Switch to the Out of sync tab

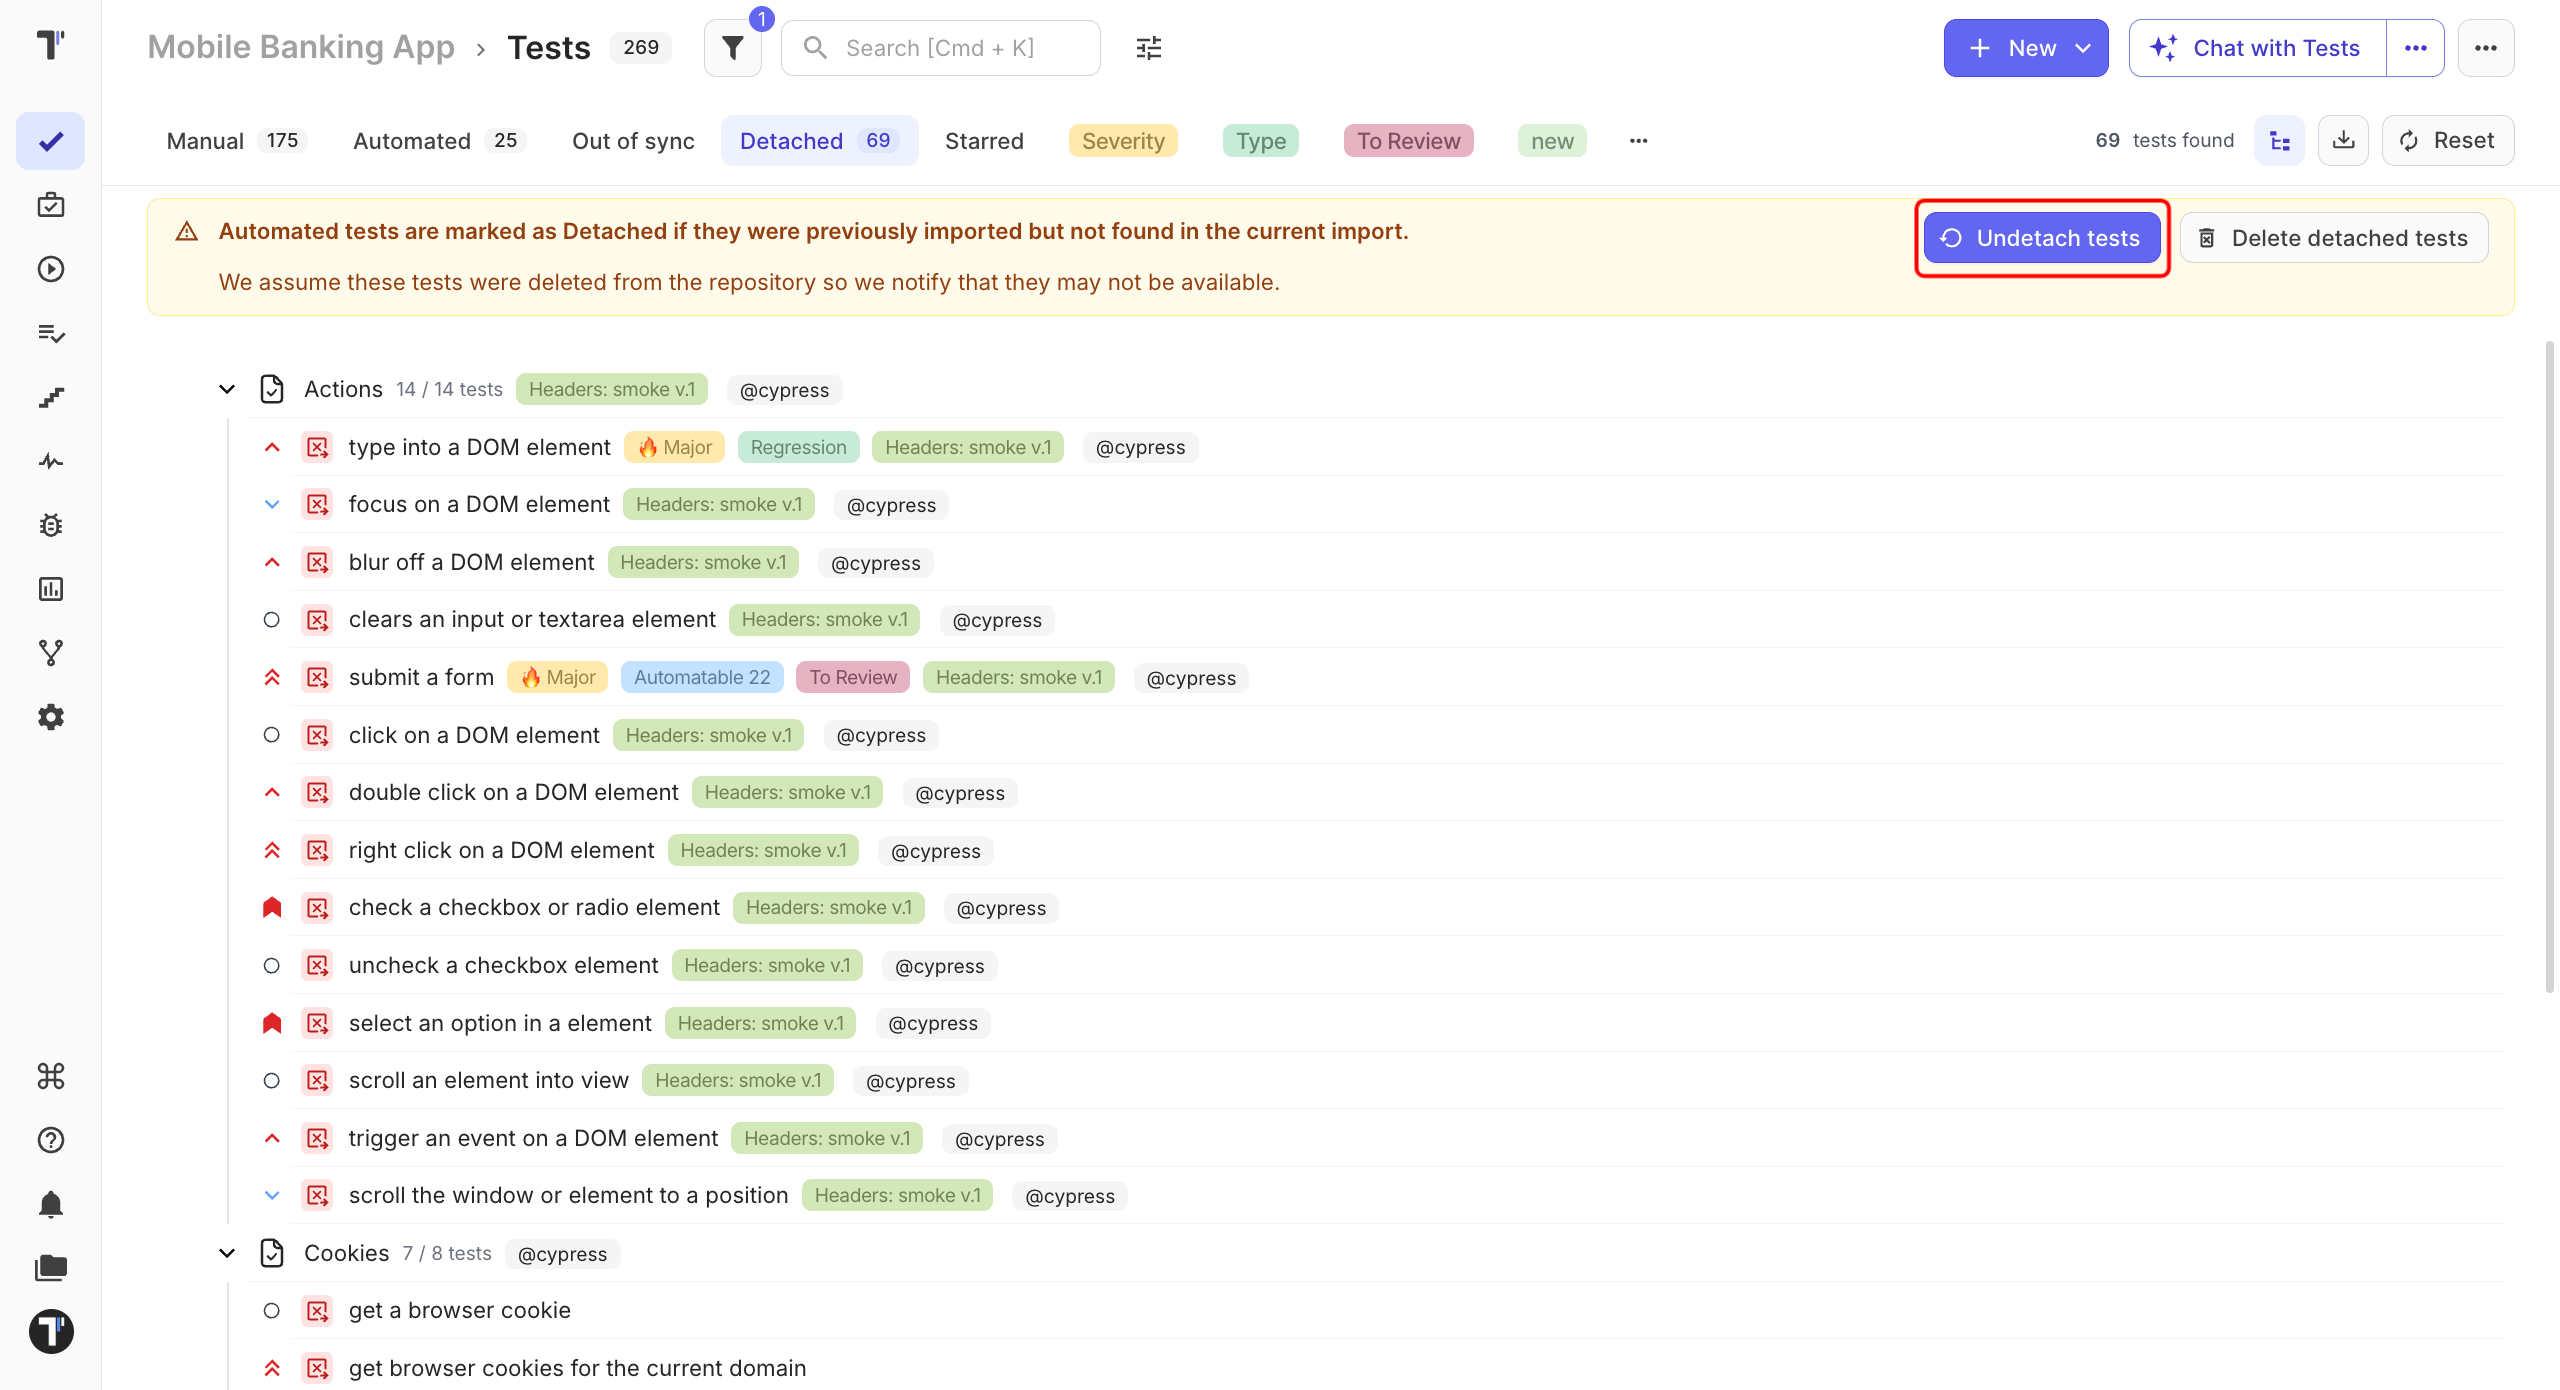(633, 141)
